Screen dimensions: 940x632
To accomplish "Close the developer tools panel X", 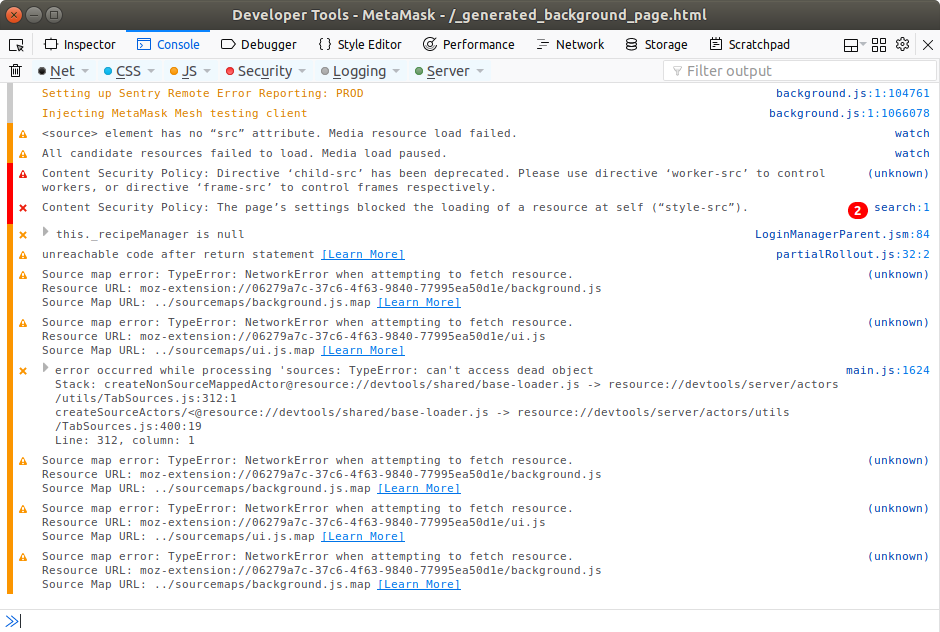I will [x=927, y=45].
